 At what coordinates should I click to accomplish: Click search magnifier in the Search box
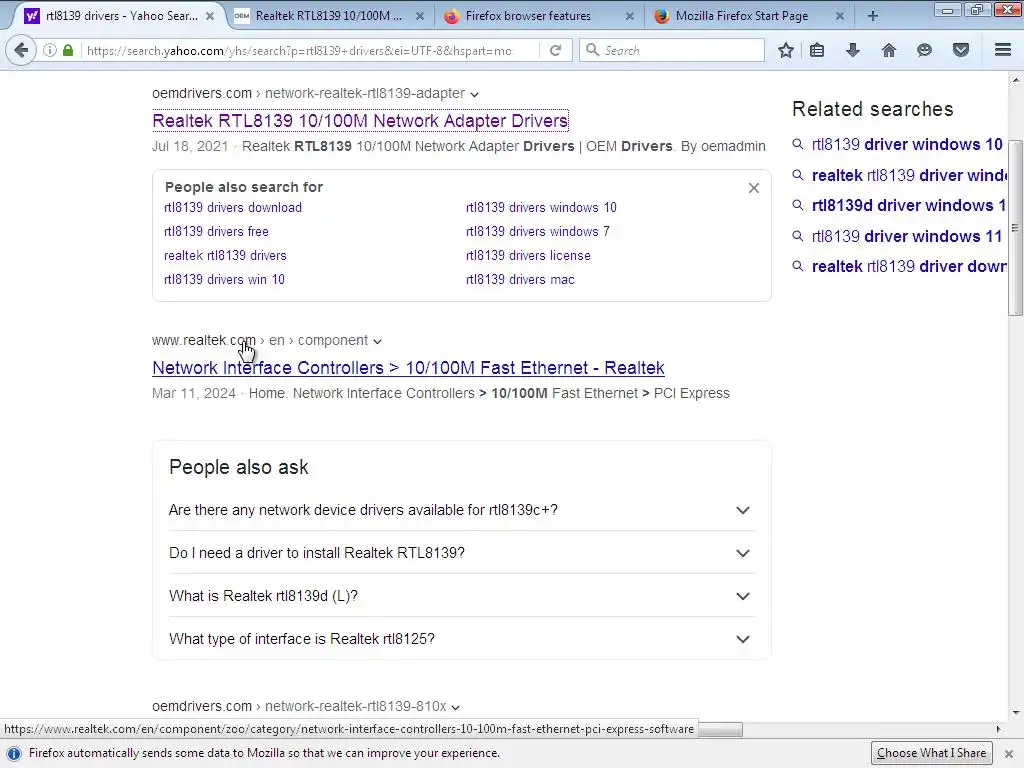[592, 50]
